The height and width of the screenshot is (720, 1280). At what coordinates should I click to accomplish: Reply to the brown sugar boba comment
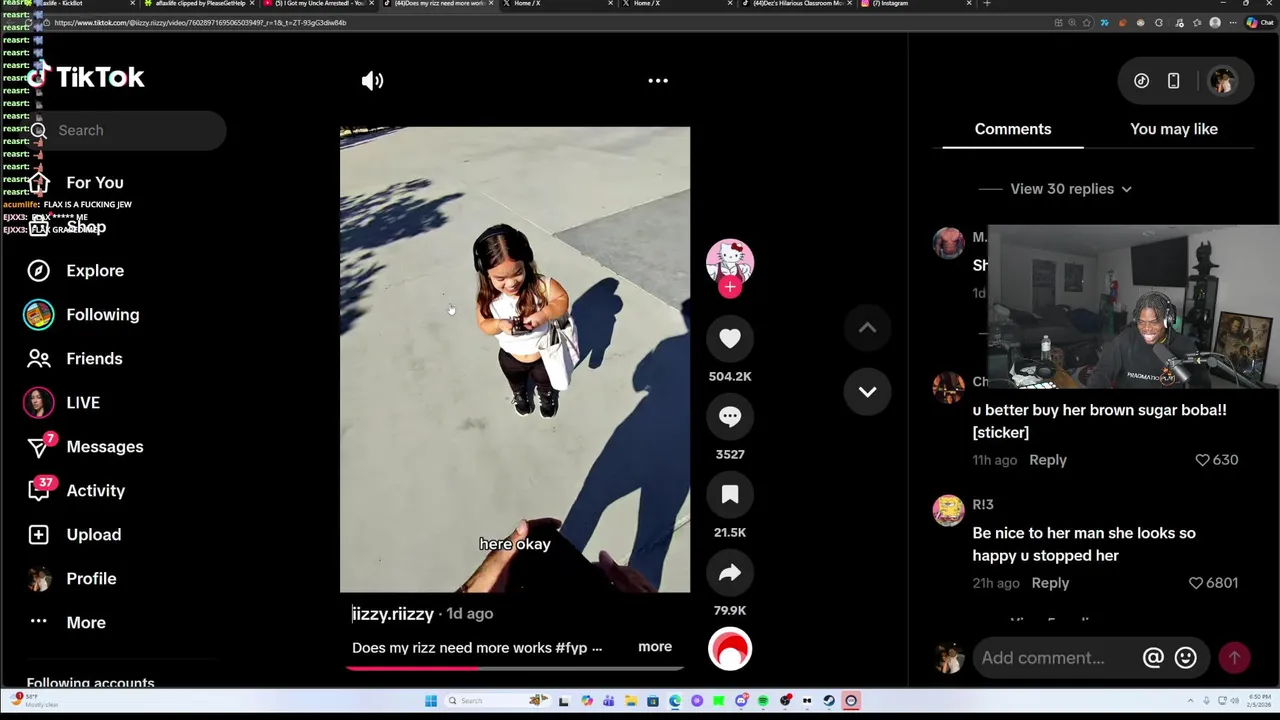click(x=1048, y=460)
